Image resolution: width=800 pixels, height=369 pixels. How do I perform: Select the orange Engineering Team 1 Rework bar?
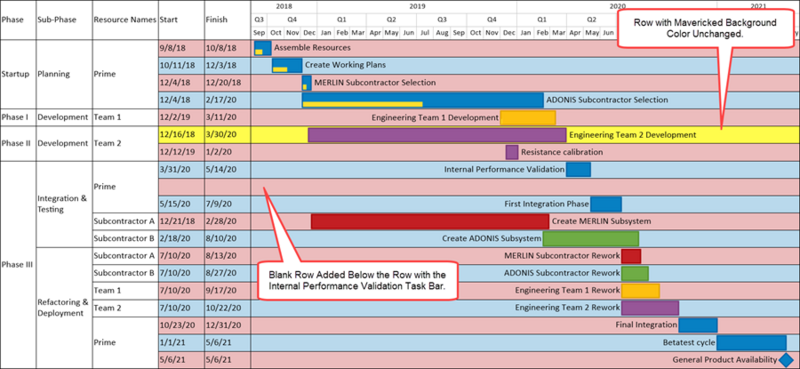point(640,291)
